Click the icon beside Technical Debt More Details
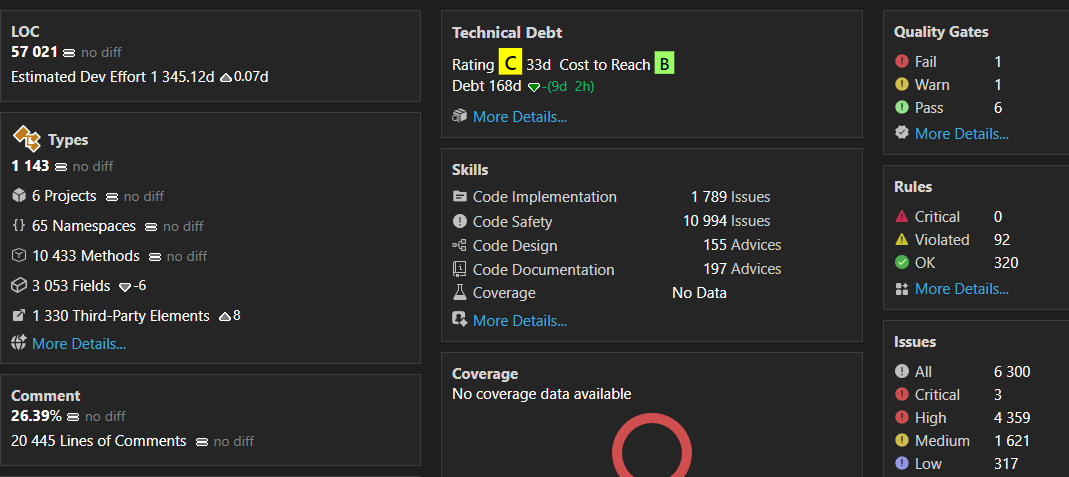The width and height of the screenshot is (1069, 477). point(460,117)
